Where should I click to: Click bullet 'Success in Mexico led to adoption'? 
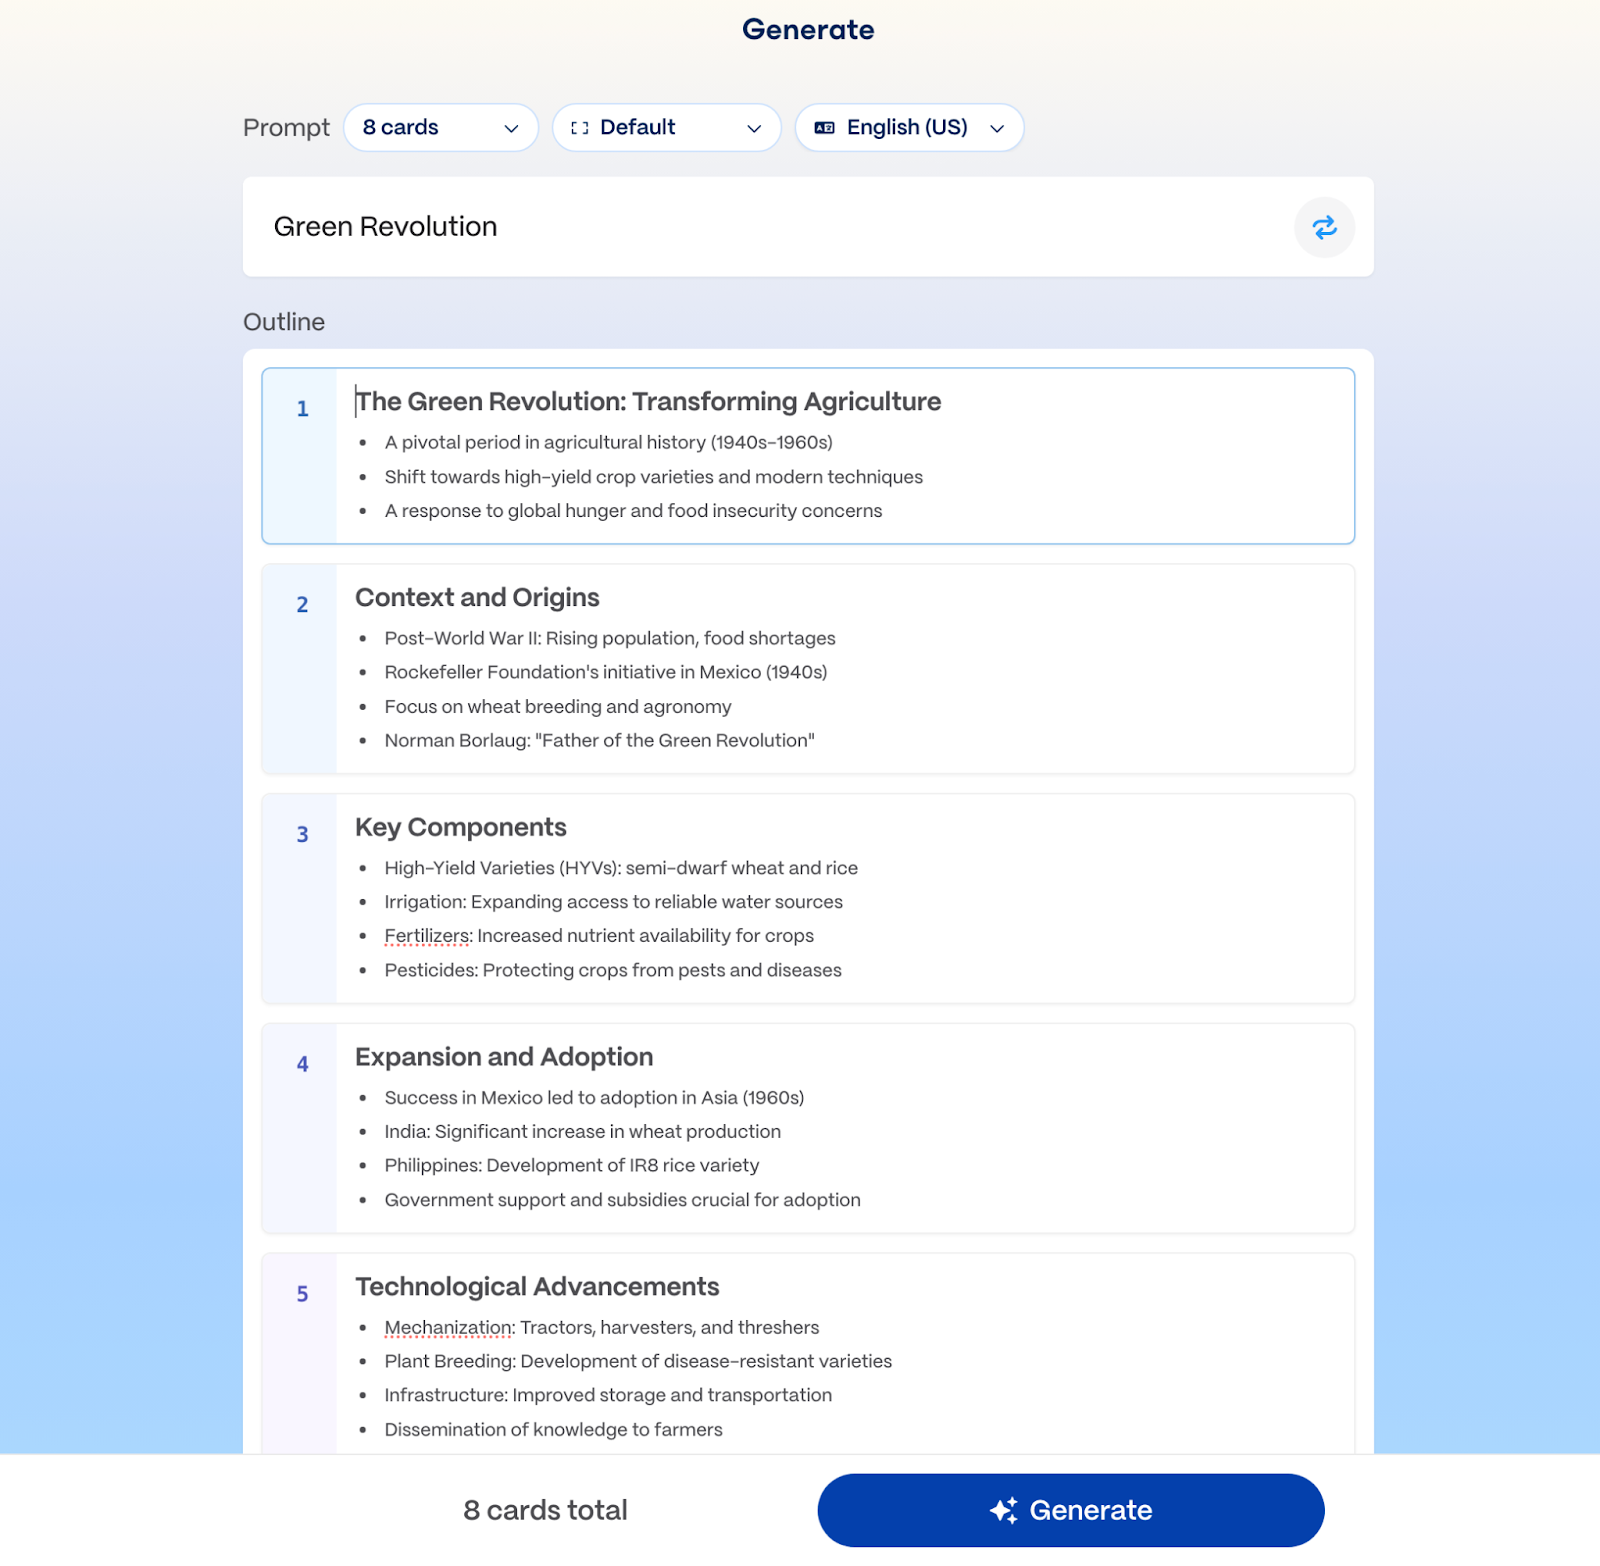pyautogui.click(x=594, y=1098)
